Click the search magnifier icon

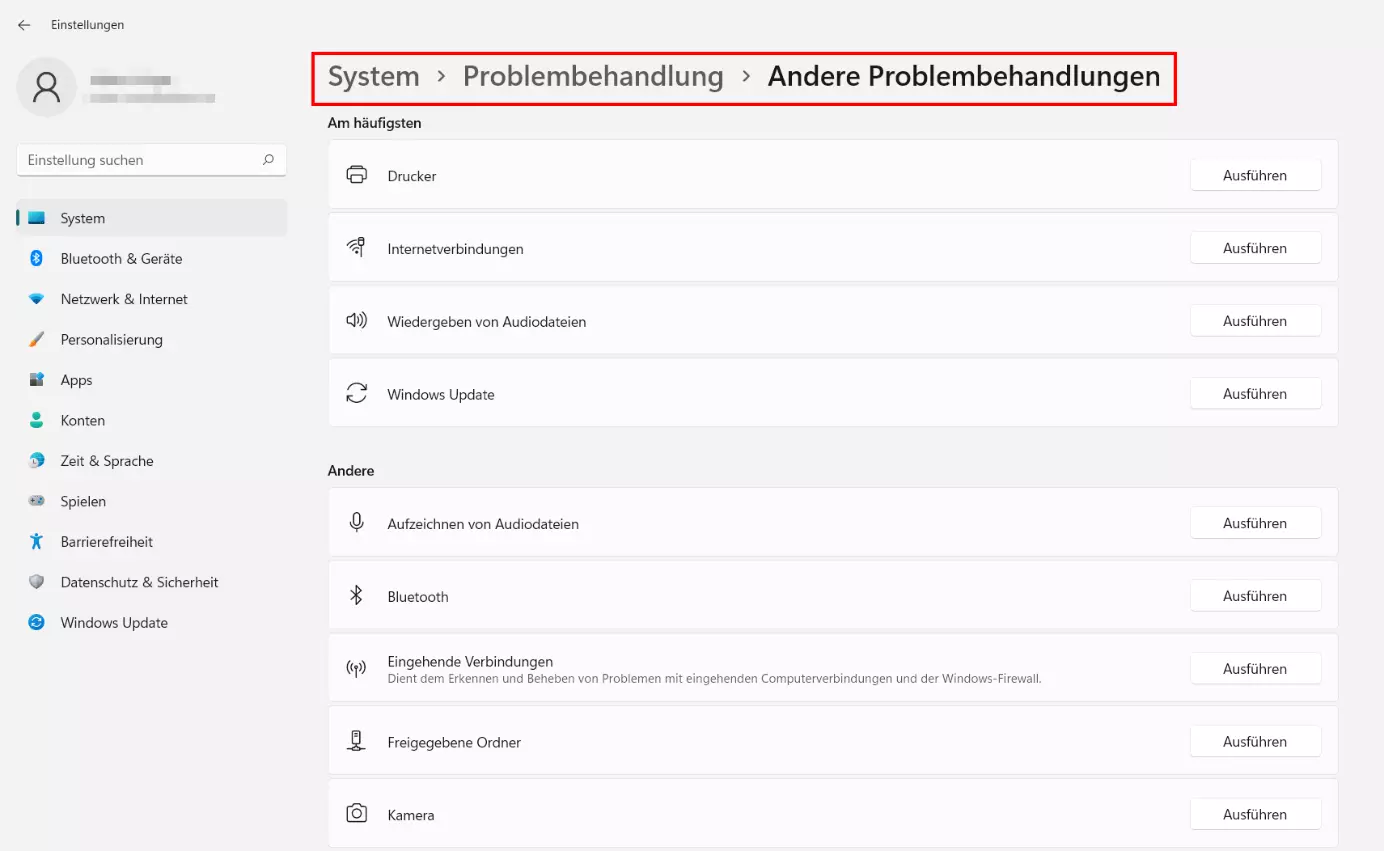(268, 159)
